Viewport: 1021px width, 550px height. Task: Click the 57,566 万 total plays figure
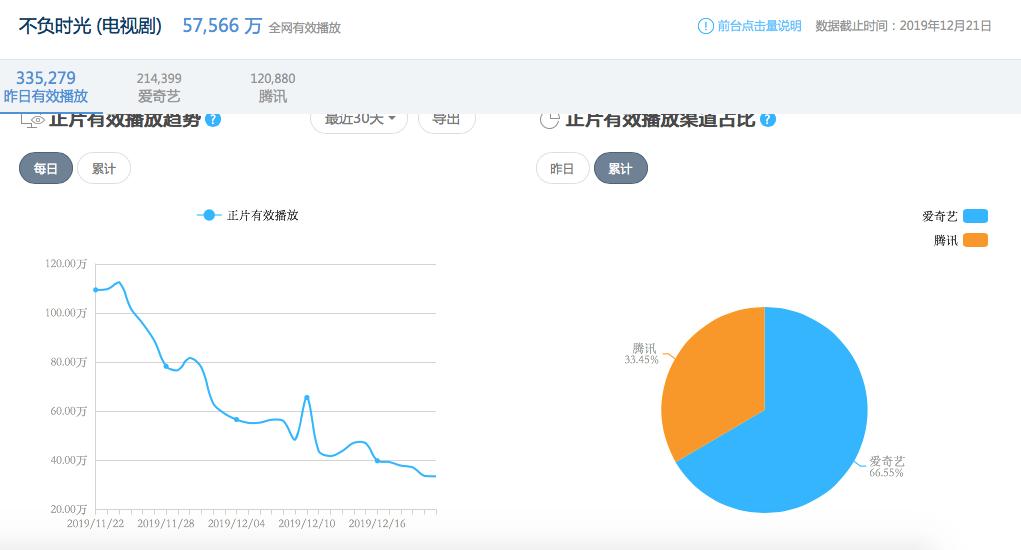pyautogui.click(x=222, y=26)
